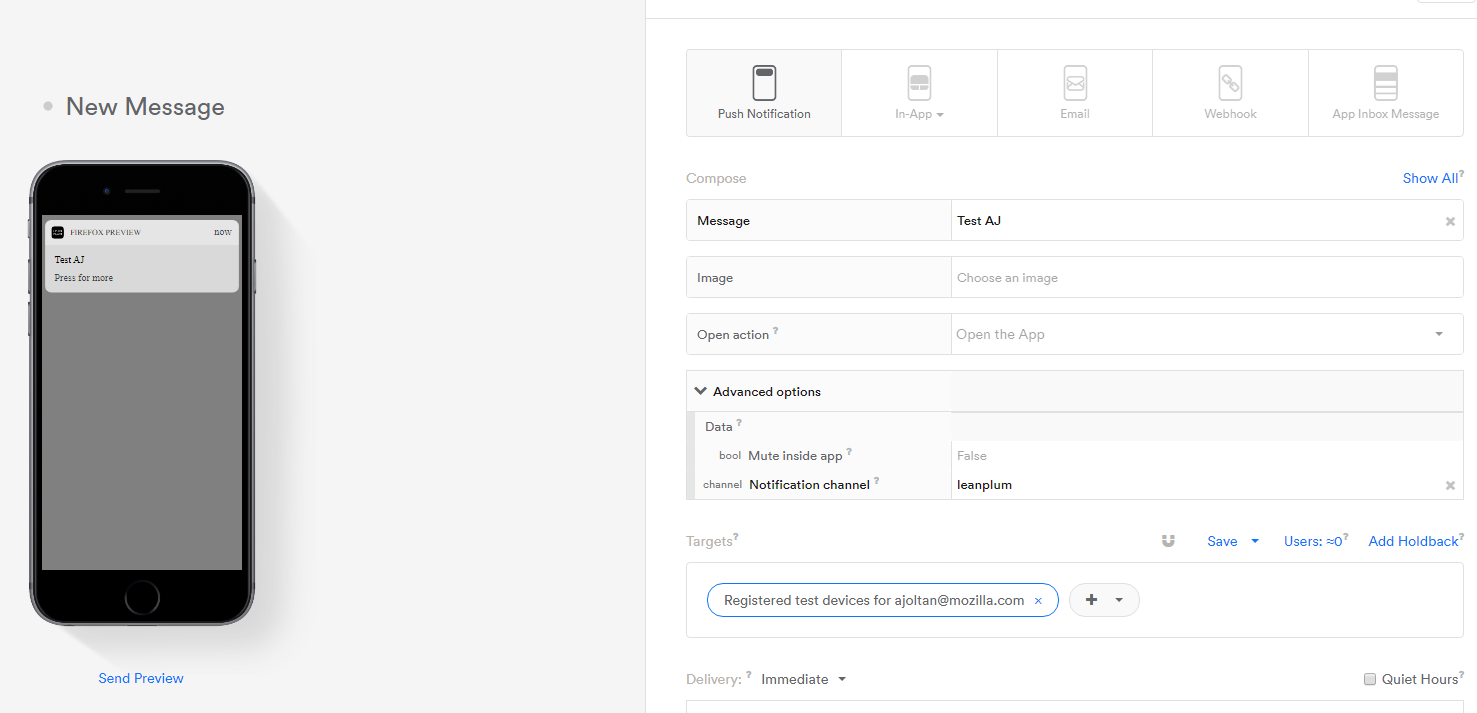This screenshot has width=1477, height=713.
Task: Open the Open action dropdown
Action: (1207, 334)
